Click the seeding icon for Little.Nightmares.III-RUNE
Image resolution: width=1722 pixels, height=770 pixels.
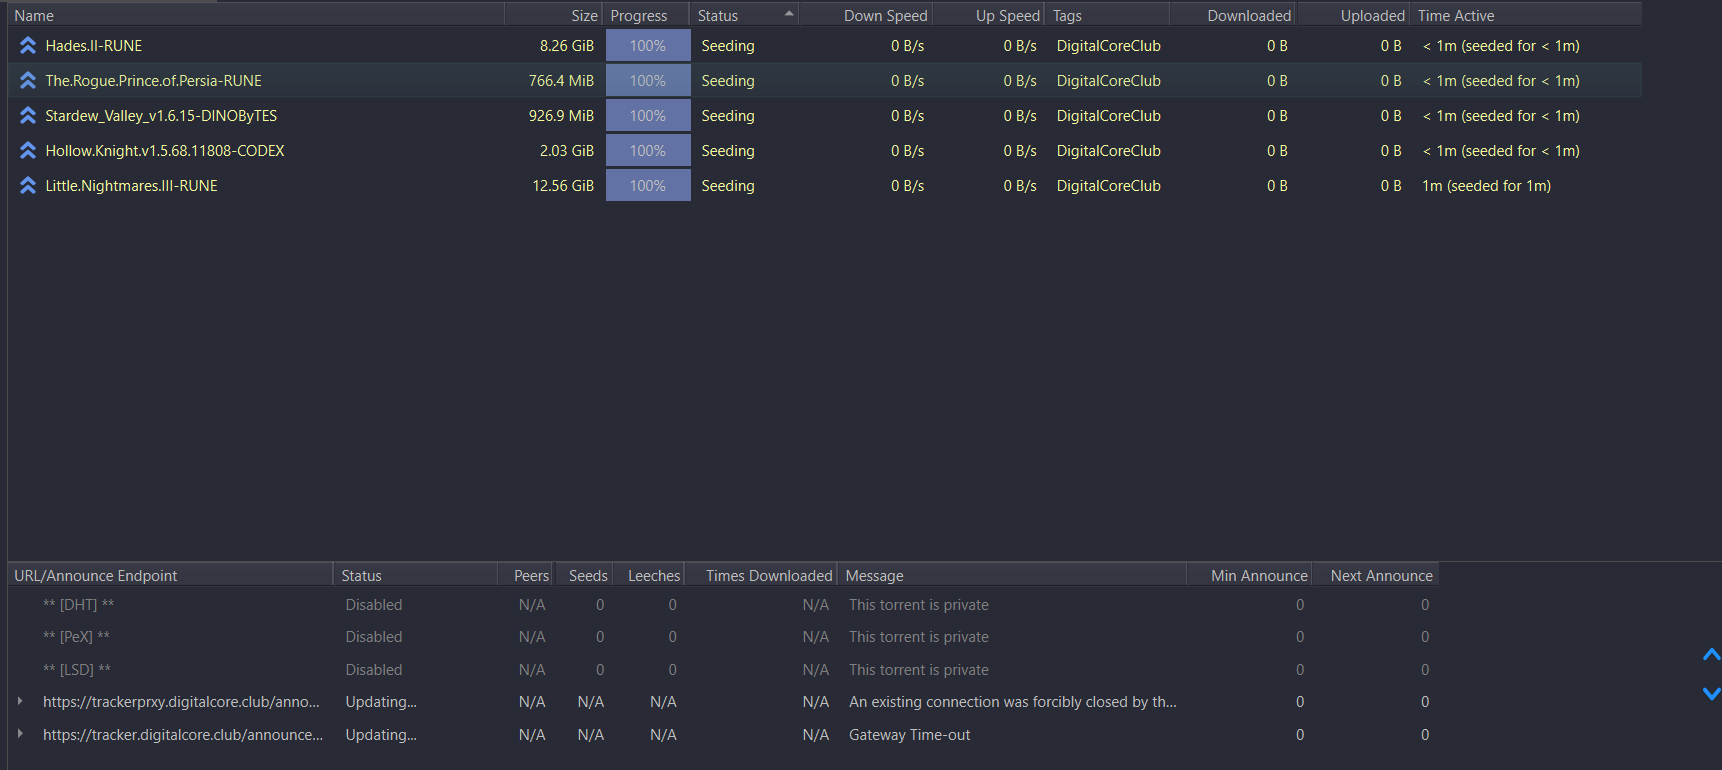[28, 186]
